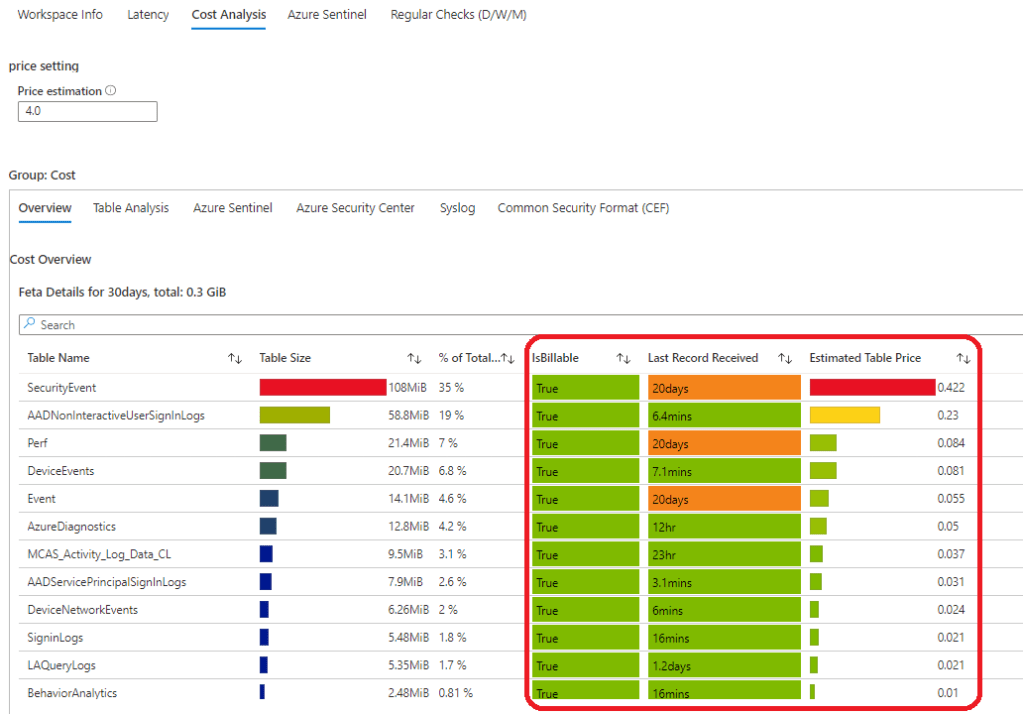Sort by Estimated Table Price arrows
This screenshot has height=714, width=1023.
pos(963,358)
